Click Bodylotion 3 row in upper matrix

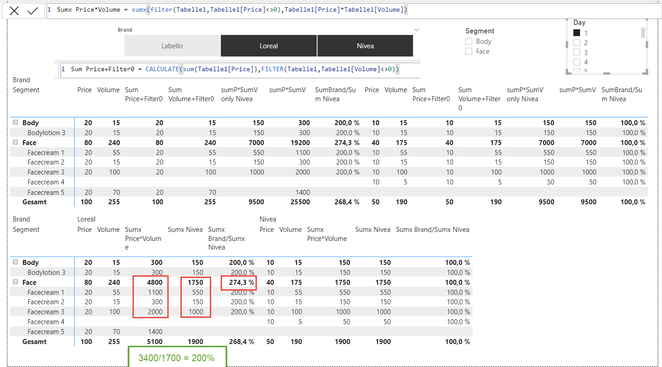click(x=329, y=133)
